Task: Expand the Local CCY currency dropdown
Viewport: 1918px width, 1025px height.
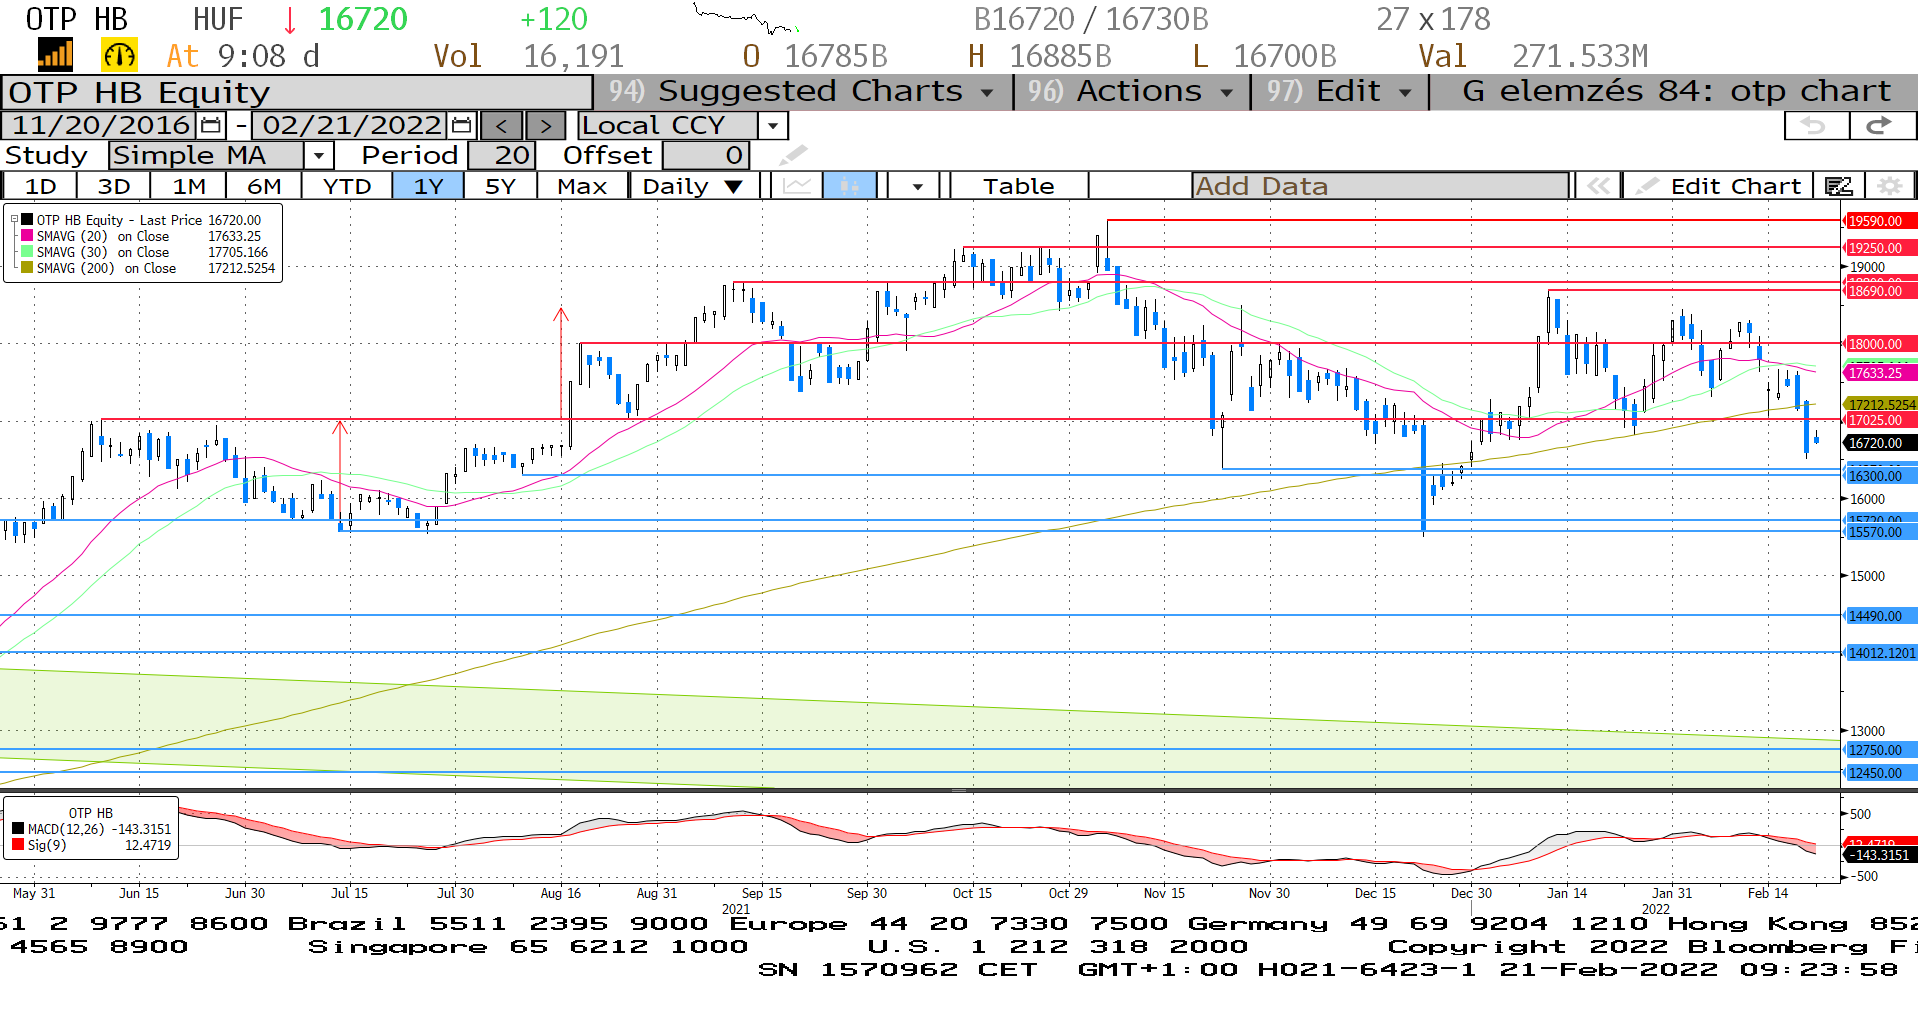Action: [772, 126]
